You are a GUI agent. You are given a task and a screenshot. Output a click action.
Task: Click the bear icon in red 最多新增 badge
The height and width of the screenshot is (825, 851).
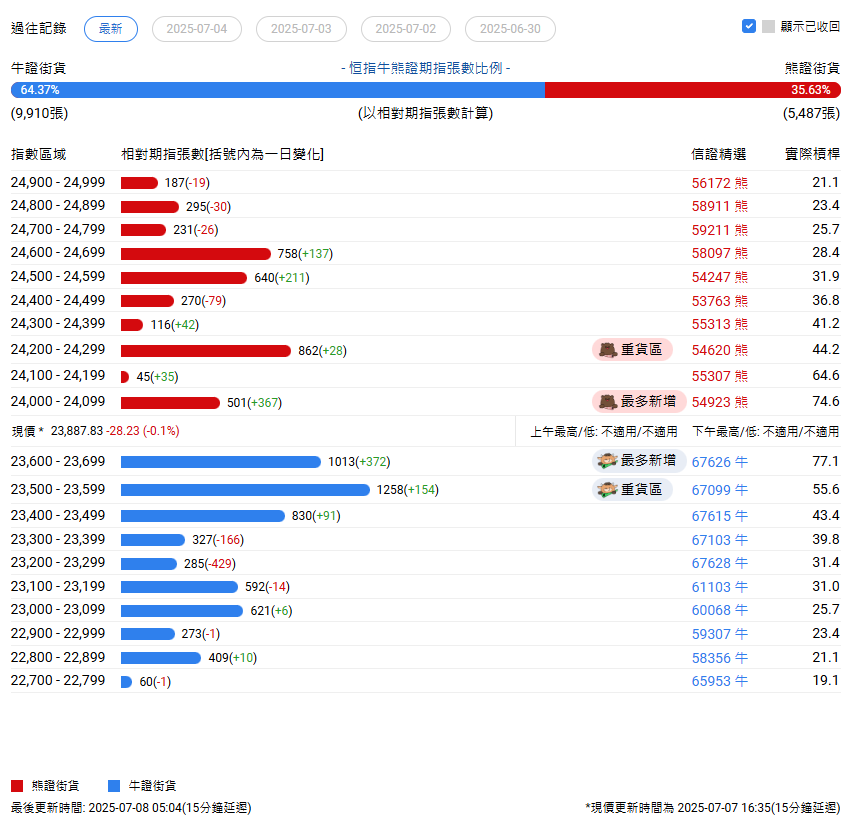(x=608, y=402)
